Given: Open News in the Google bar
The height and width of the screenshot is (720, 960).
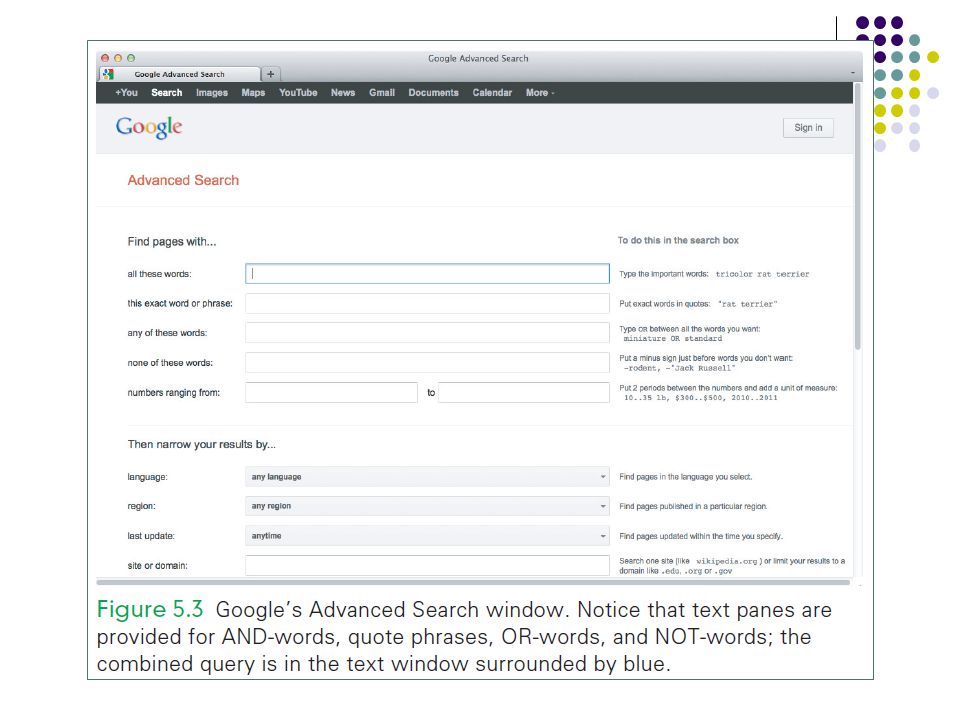Looking at the screenshot, I should [x=343, y=92].
